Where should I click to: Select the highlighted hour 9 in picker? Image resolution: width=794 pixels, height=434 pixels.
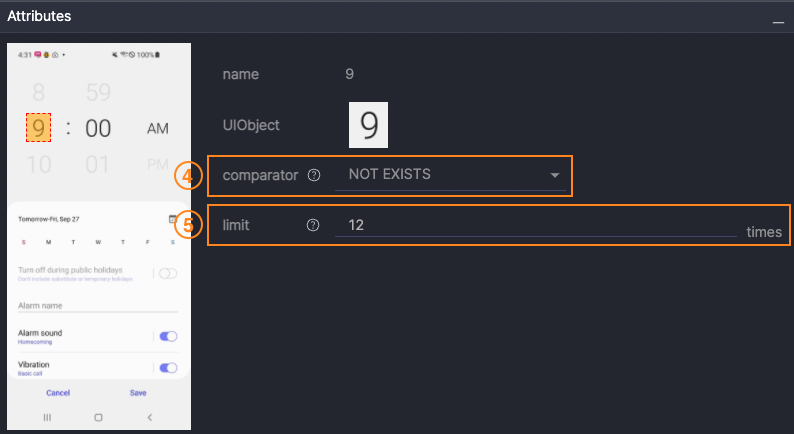tap(39, 127)
